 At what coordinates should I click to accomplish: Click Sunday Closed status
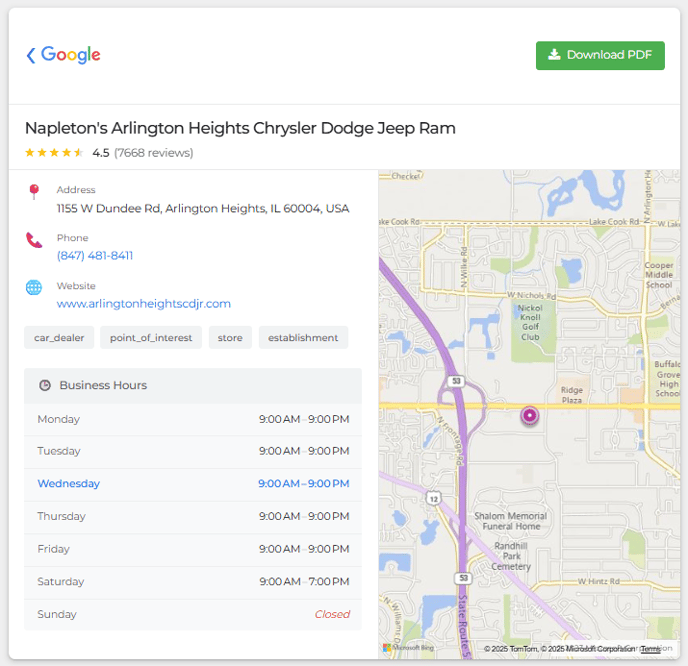point(332,614)
